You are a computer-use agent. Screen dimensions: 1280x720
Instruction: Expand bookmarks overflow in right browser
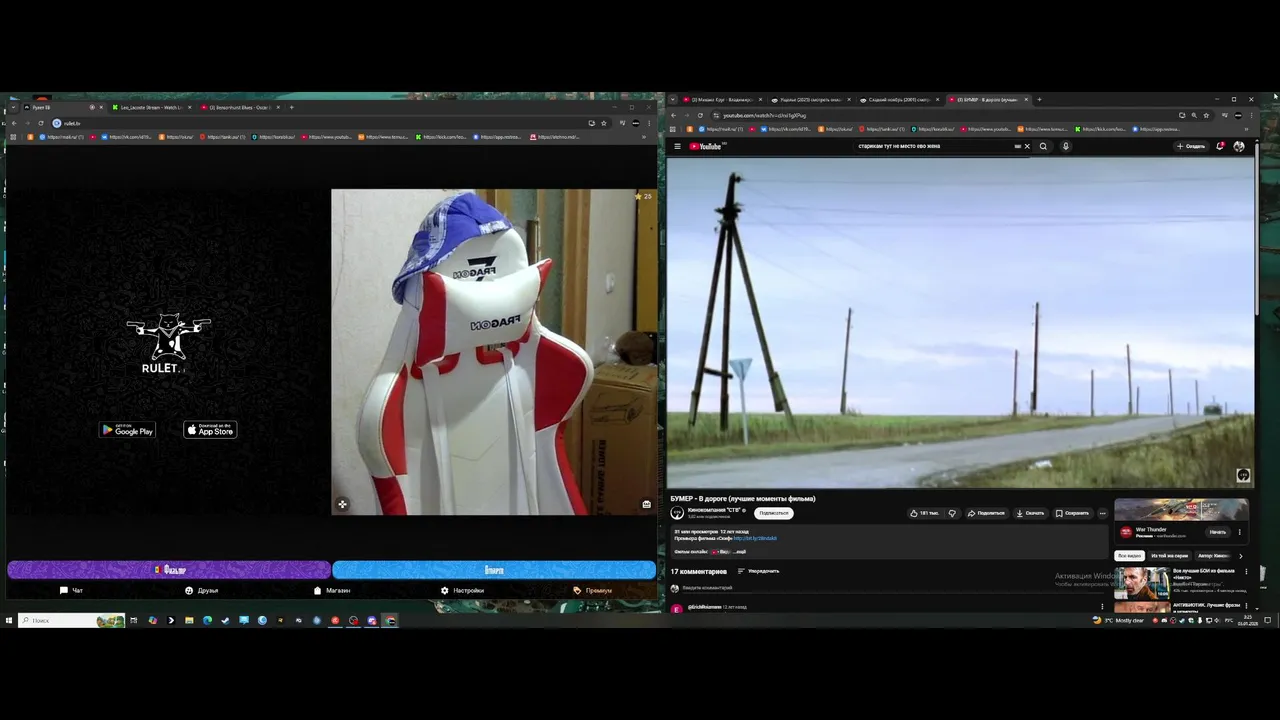(1248, 129)
